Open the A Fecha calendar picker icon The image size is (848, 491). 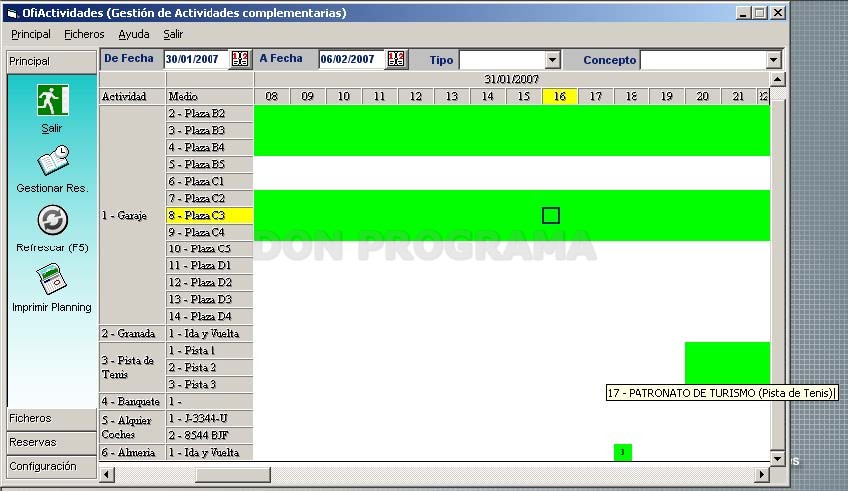396,59
